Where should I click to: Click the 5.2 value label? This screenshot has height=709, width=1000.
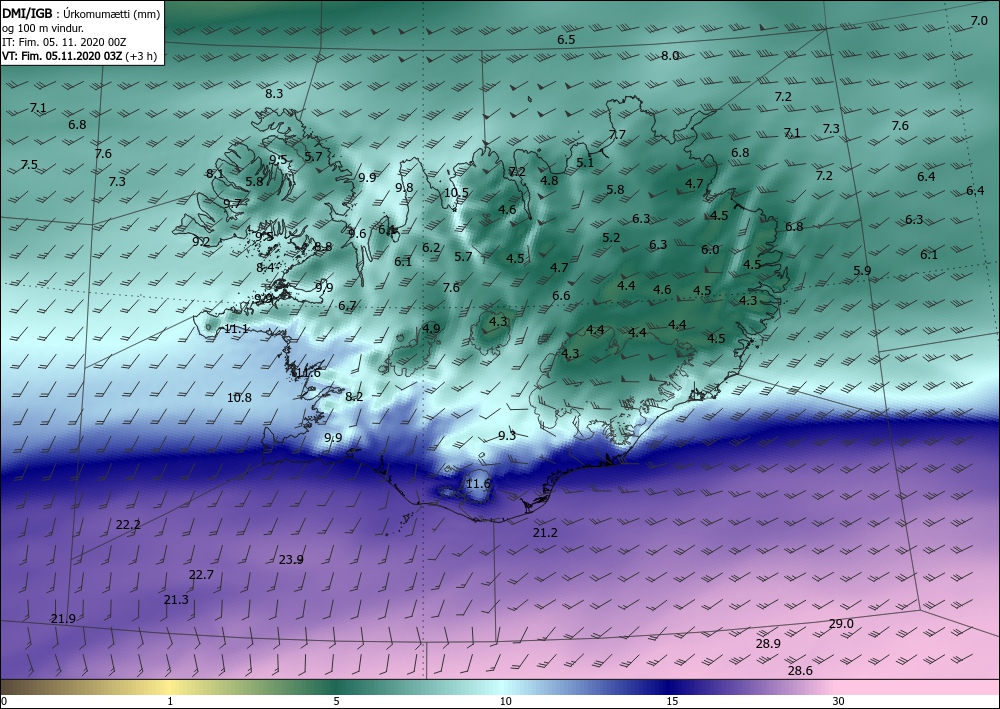[x=611, y=238]
